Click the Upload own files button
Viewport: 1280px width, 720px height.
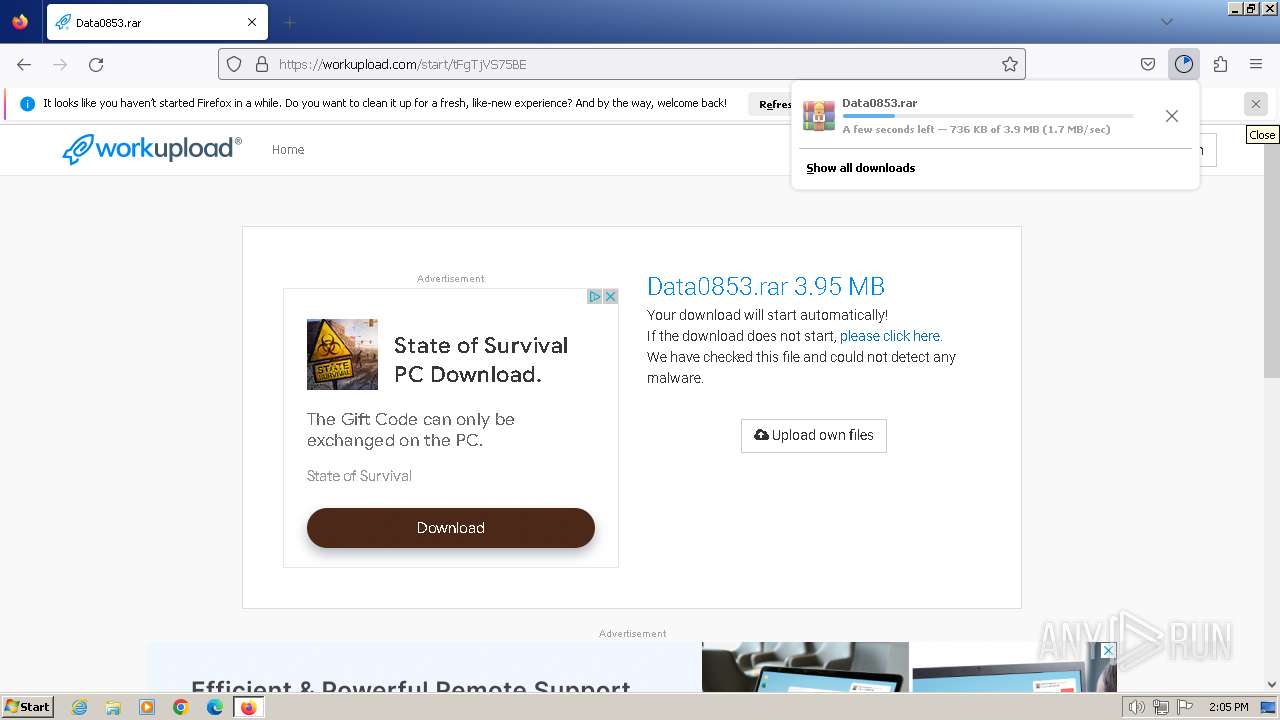point(814,435)
